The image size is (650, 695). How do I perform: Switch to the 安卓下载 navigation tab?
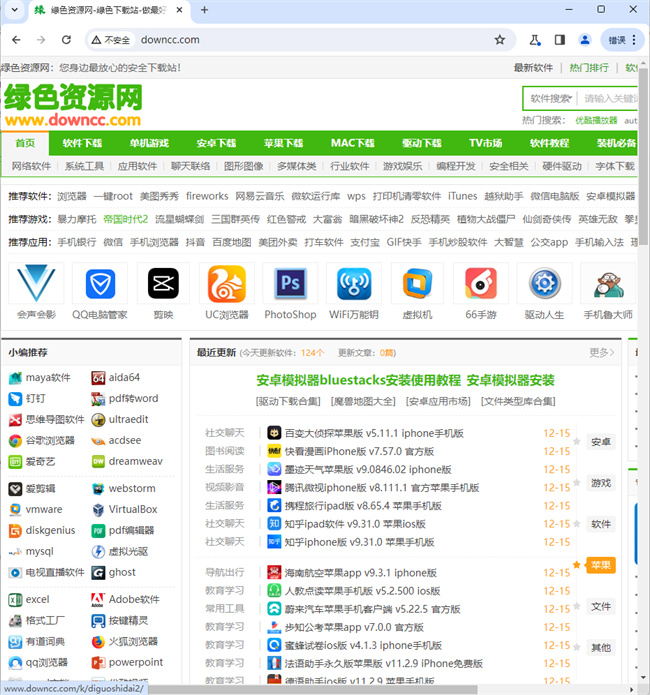(216, 143)
